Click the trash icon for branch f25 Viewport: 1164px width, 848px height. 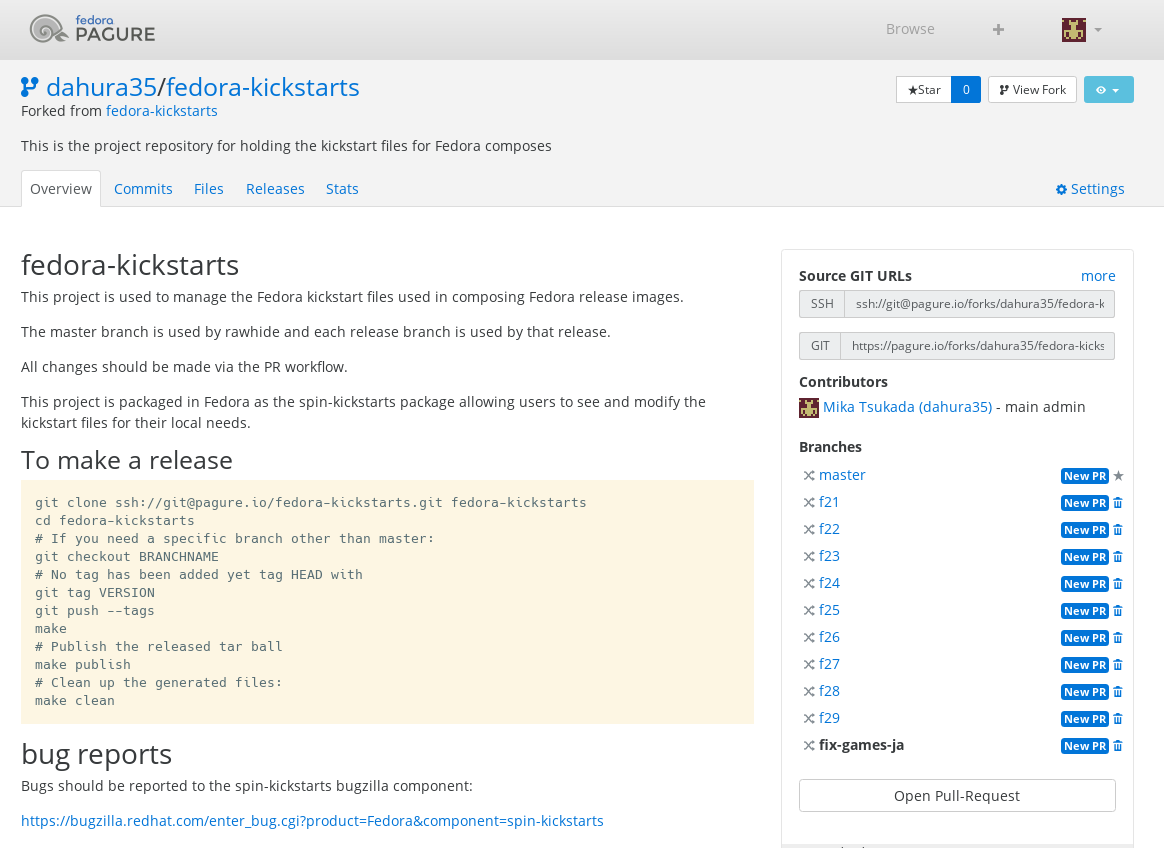pyautogui.click(x=1118, y=611)
